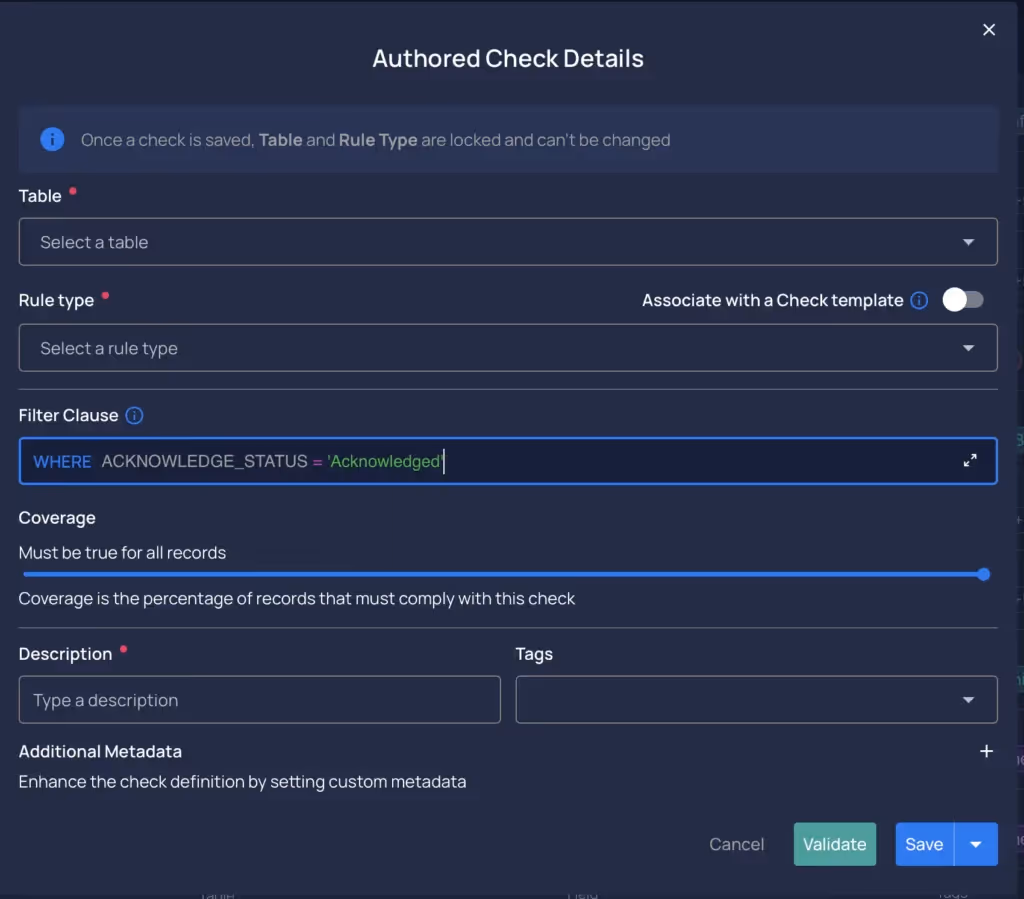Viewport: 1024px width, 899px height.
Task: Toggle Associate with a Check template switch
Action: (963, 300)
